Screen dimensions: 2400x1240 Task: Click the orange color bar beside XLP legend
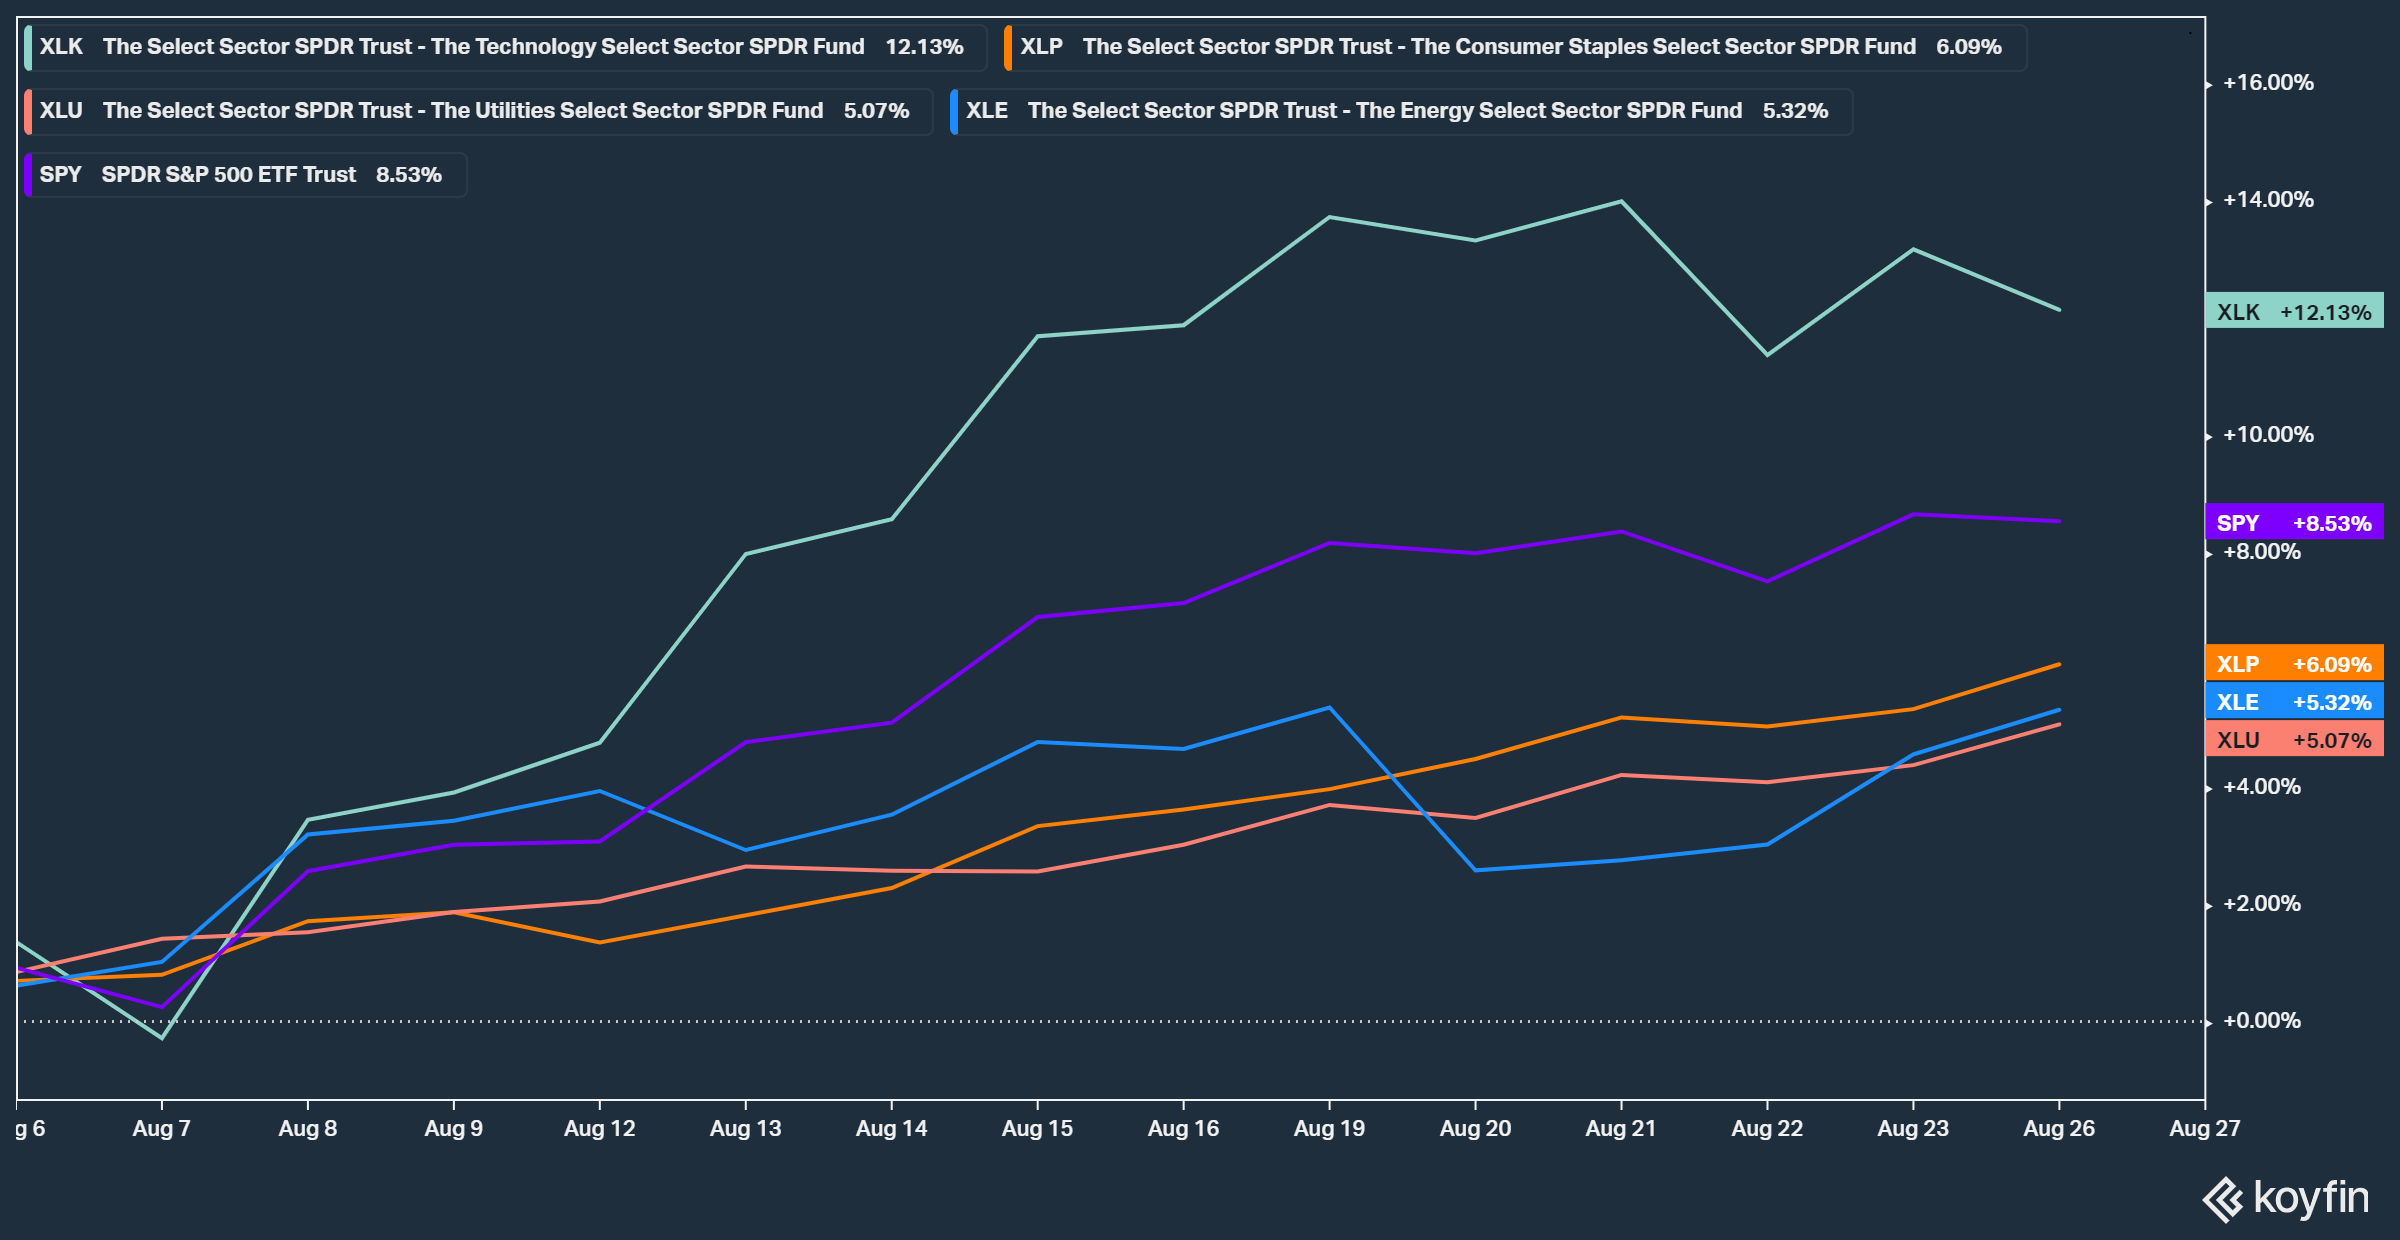pos(1008,47)
